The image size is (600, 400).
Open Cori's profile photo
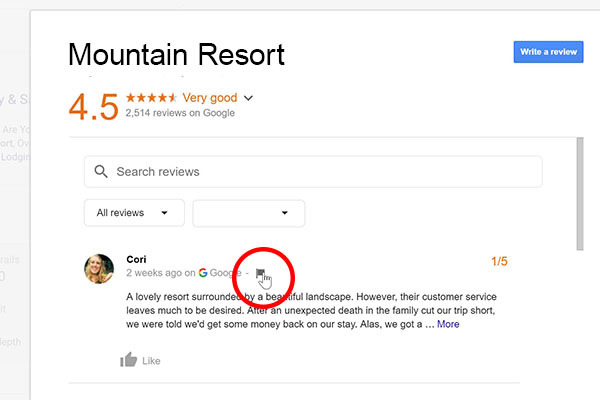(100, 269)
